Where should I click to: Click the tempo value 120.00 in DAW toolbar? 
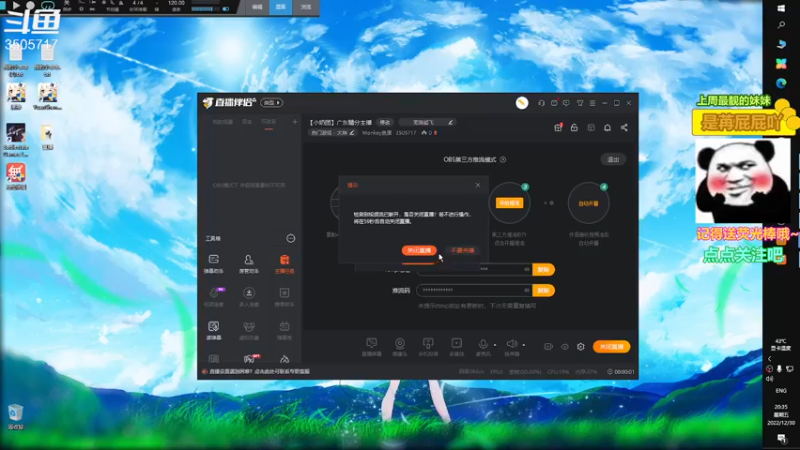[x=177, y=3]
